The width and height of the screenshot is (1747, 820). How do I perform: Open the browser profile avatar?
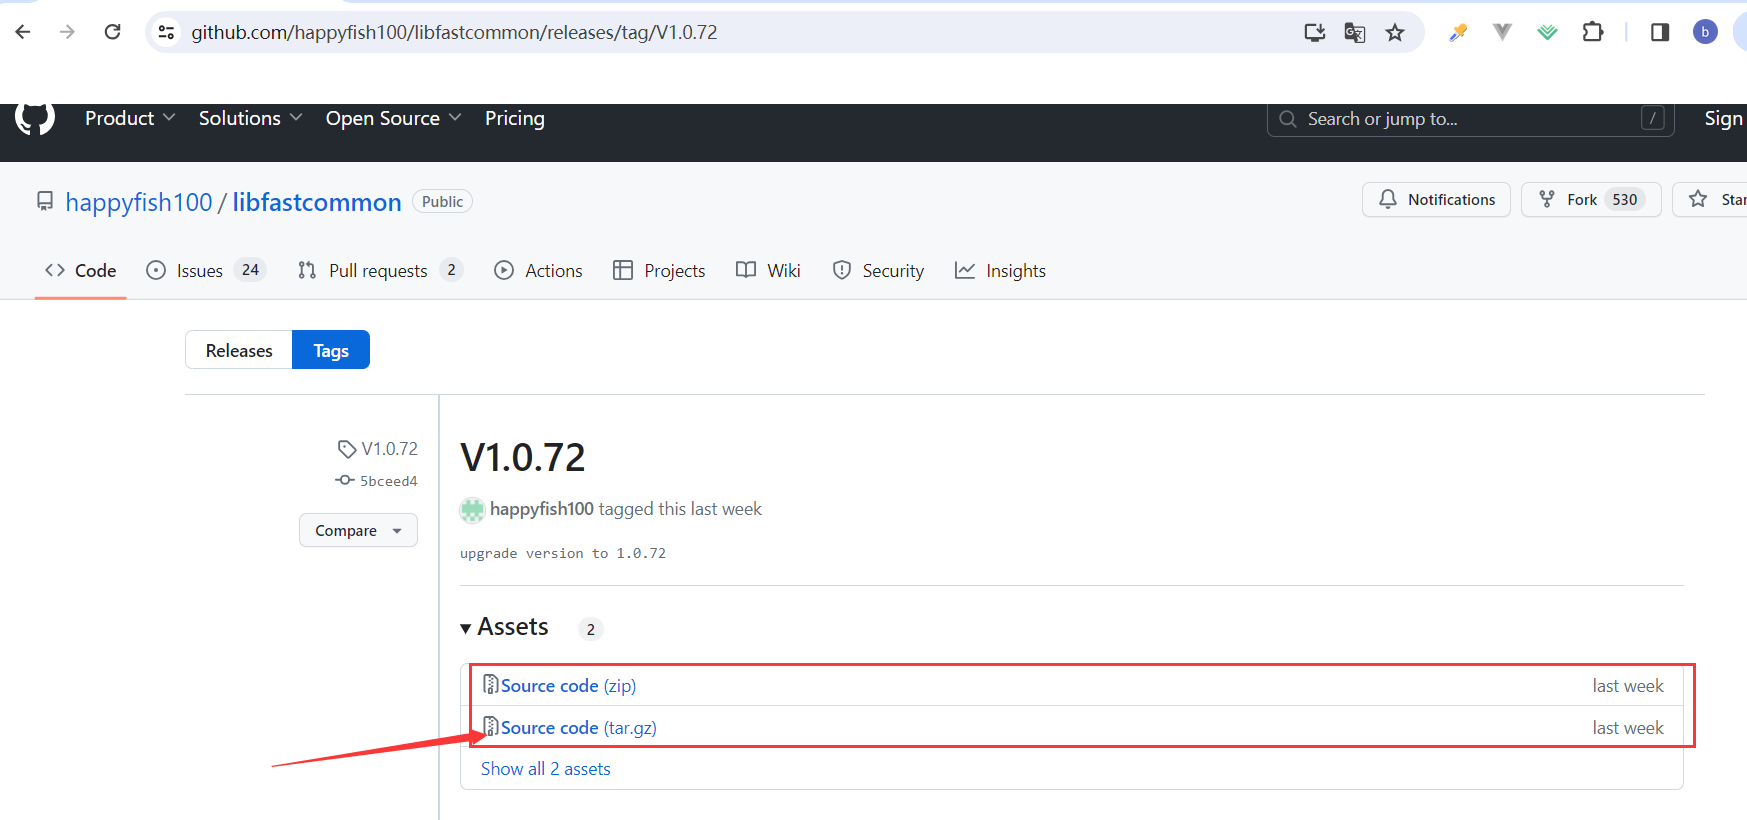[1705, 32]
